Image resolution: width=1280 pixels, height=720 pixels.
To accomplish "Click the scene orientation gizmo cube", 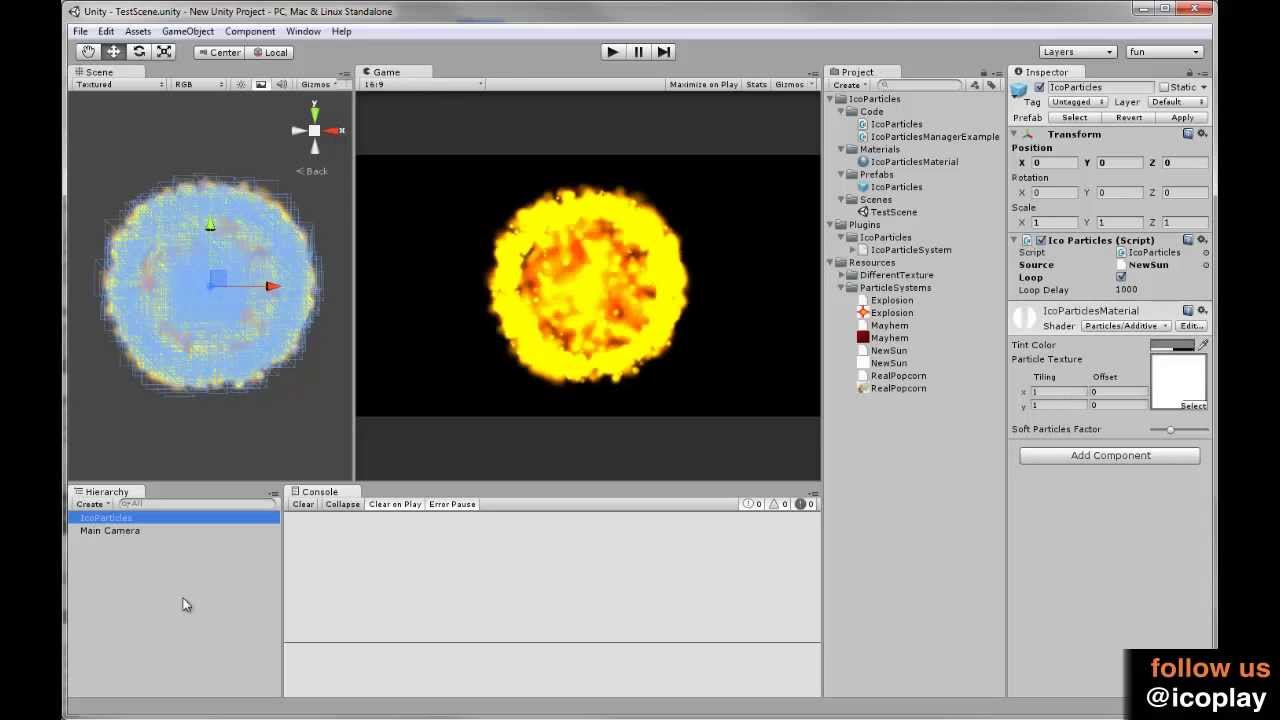I will coord(314,131).
